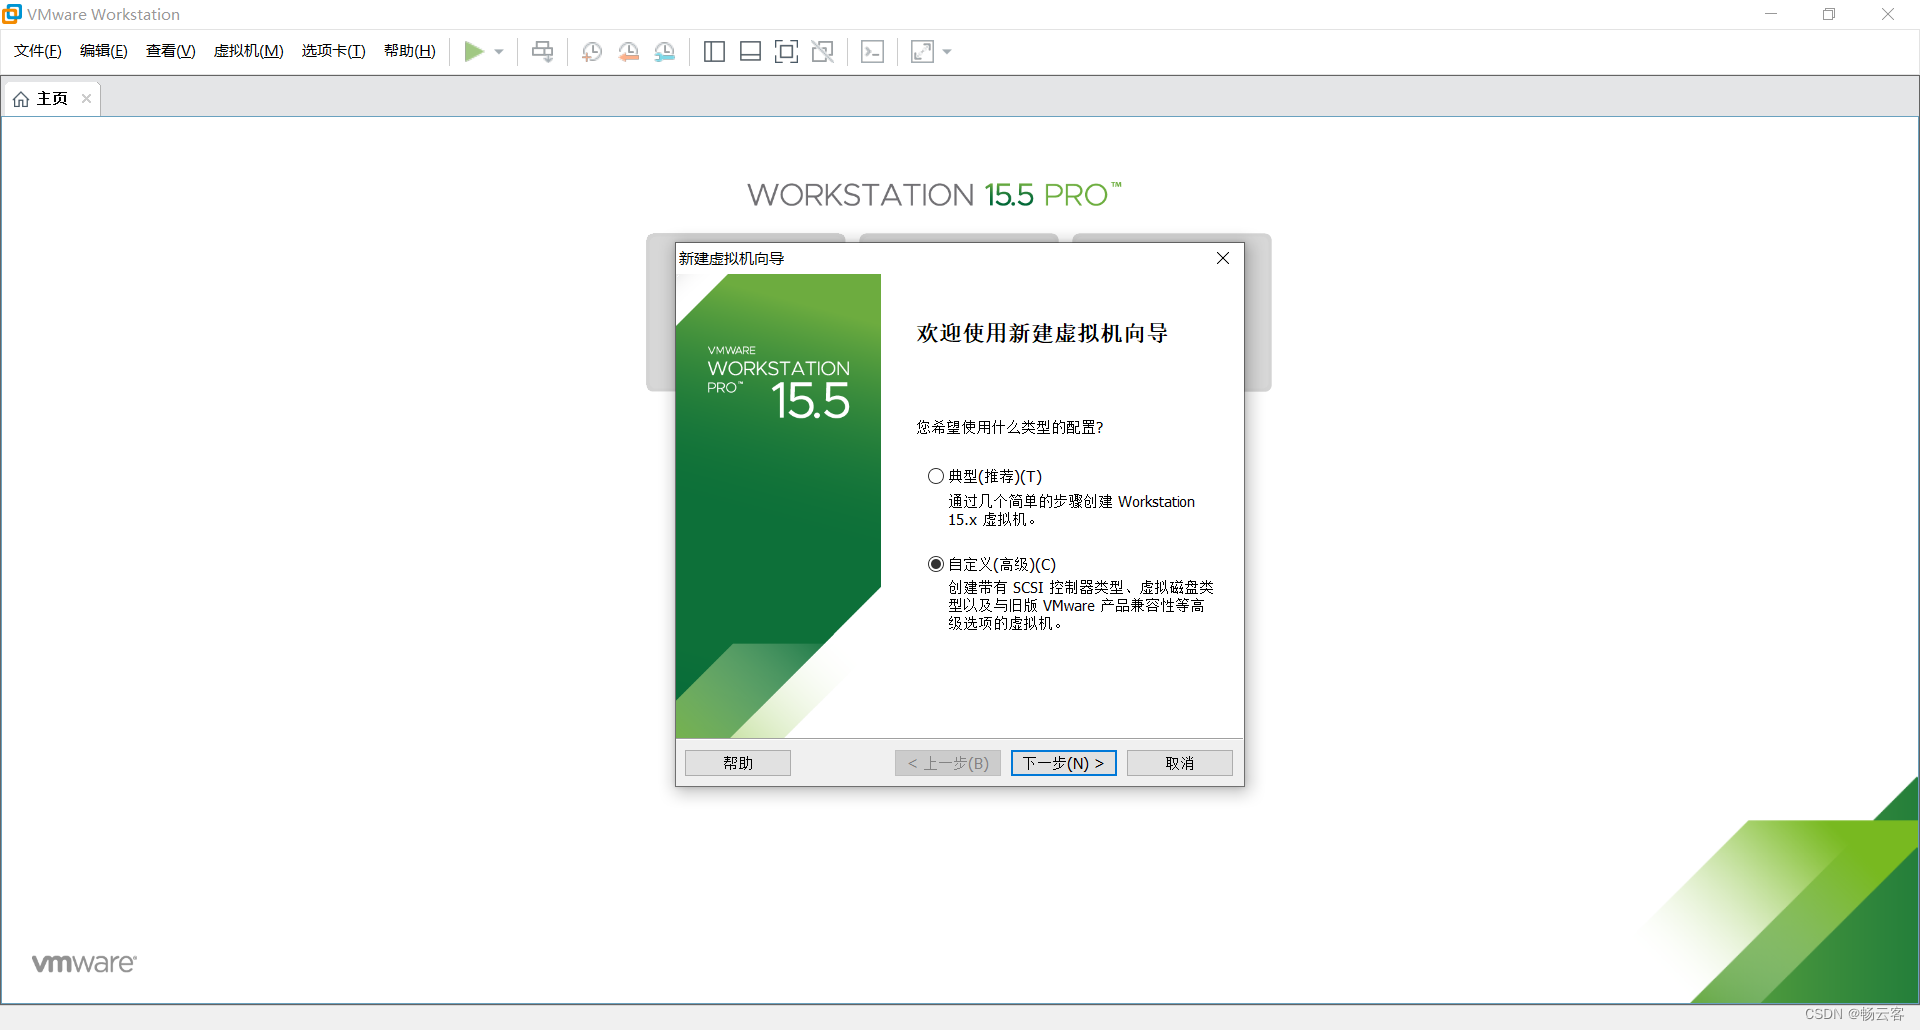Minimize the VMware Workstation window
Screen dimensions: 1920x1030
pos(1771,14)
